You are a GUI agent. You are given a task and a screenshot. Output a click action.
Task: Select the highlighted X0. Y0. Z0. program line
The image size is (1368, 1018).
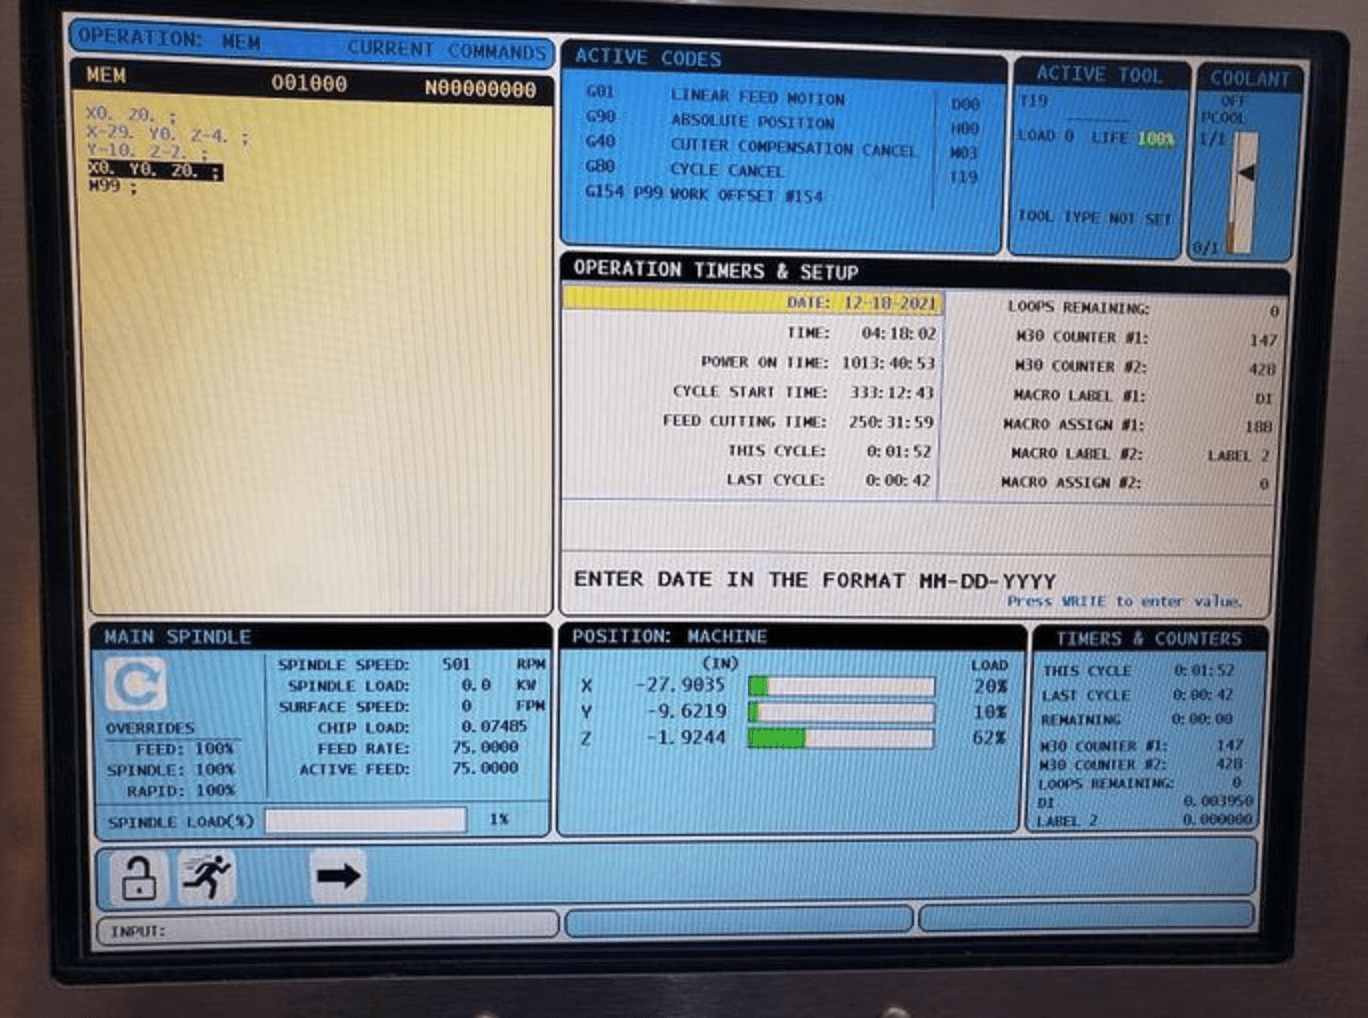[x=155, y=170]
